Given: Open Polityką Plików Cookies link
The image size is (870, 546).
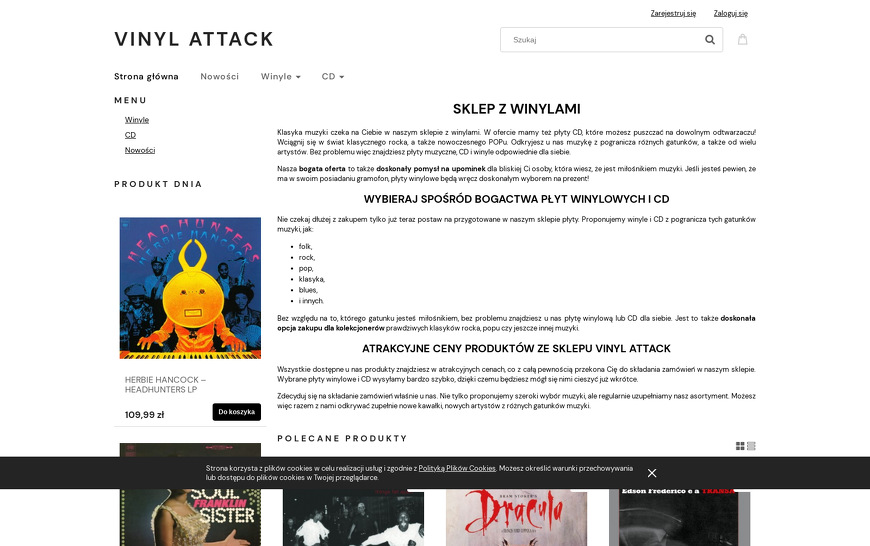Looking at the screenshot, I should tap(457, 468).
